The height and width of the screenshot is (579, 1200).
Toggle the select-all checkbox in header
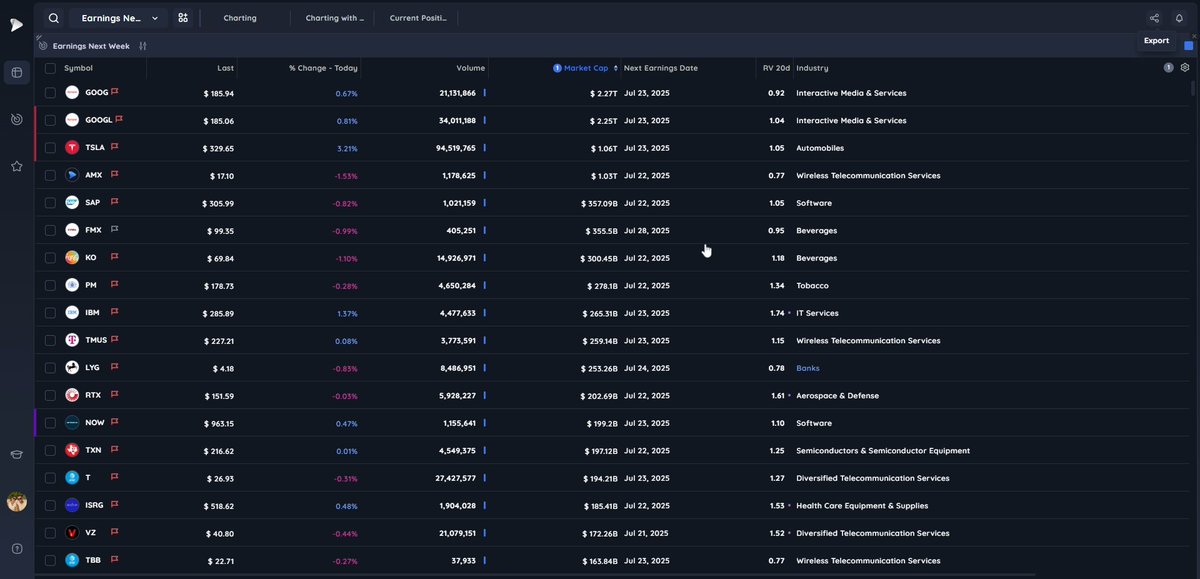[50, 68]
